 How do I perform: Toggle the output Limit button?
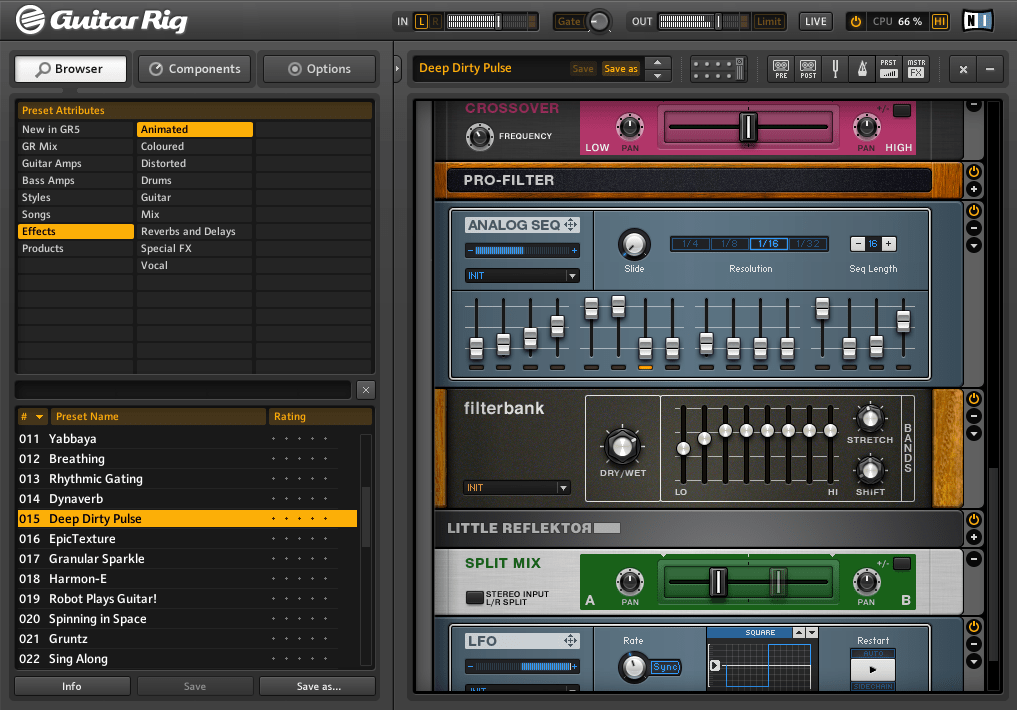769,21
